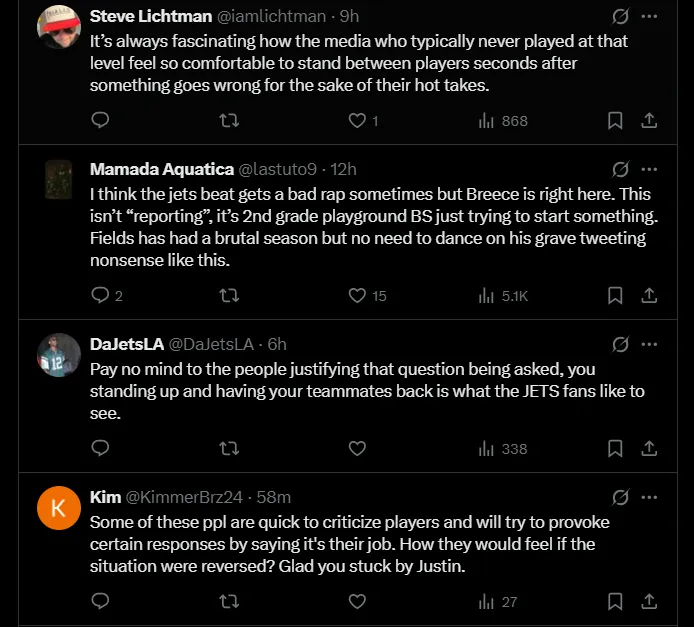The image size is (694, 627).
Task: Like Steve Lichtman's tweet
Action: coord(357,121)
